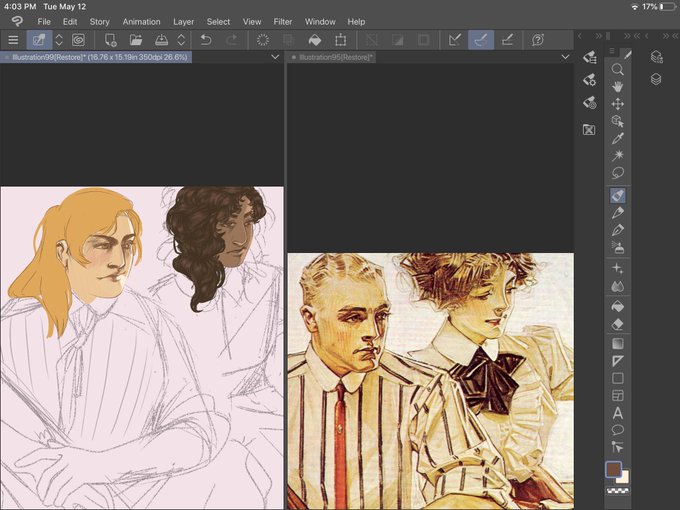Collapse panel with leftmost single chevron

pos(580,36)
